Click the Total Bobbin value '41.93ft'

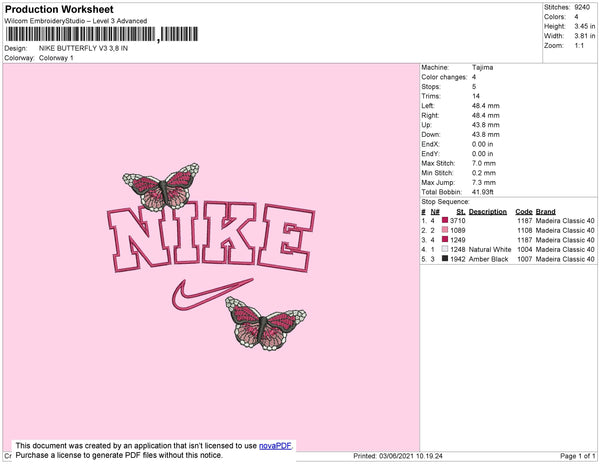[x=483, y=192]
